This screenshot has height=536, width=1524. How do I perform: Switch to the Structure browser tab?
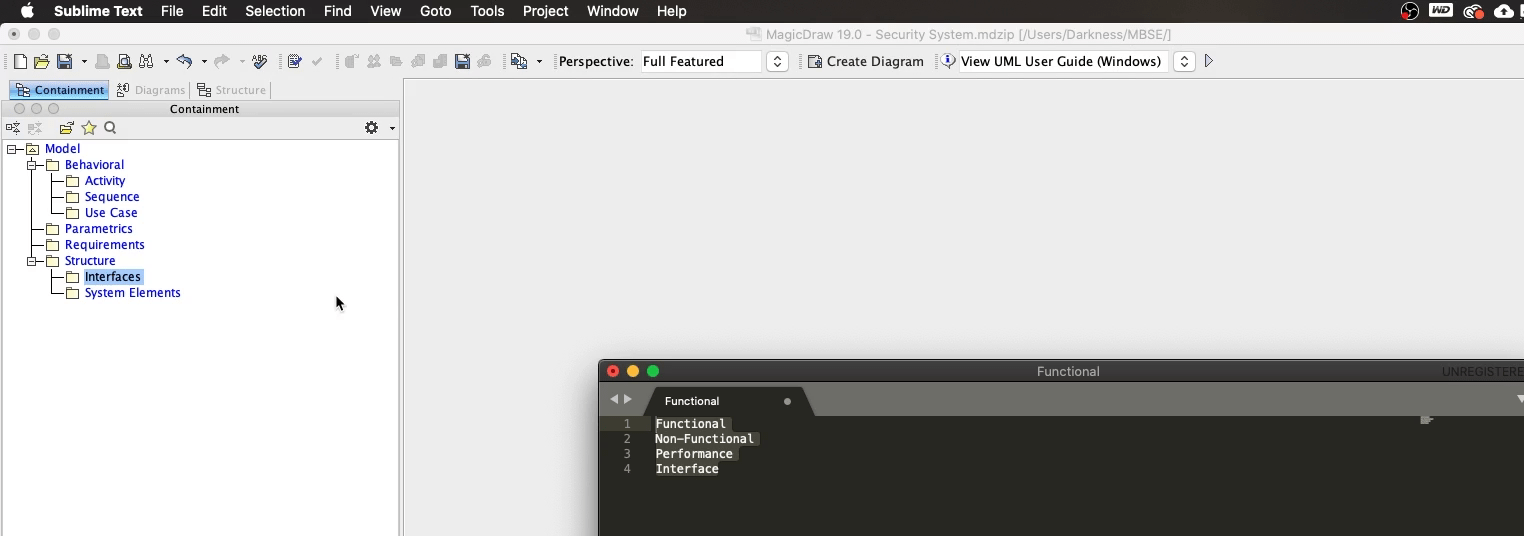click(232, 90)
